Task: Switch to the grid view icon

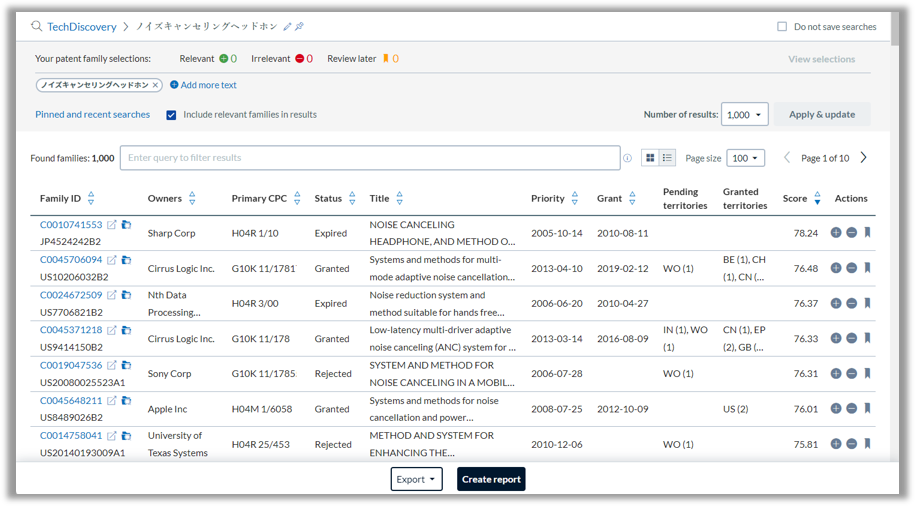Action: (650, 158)
